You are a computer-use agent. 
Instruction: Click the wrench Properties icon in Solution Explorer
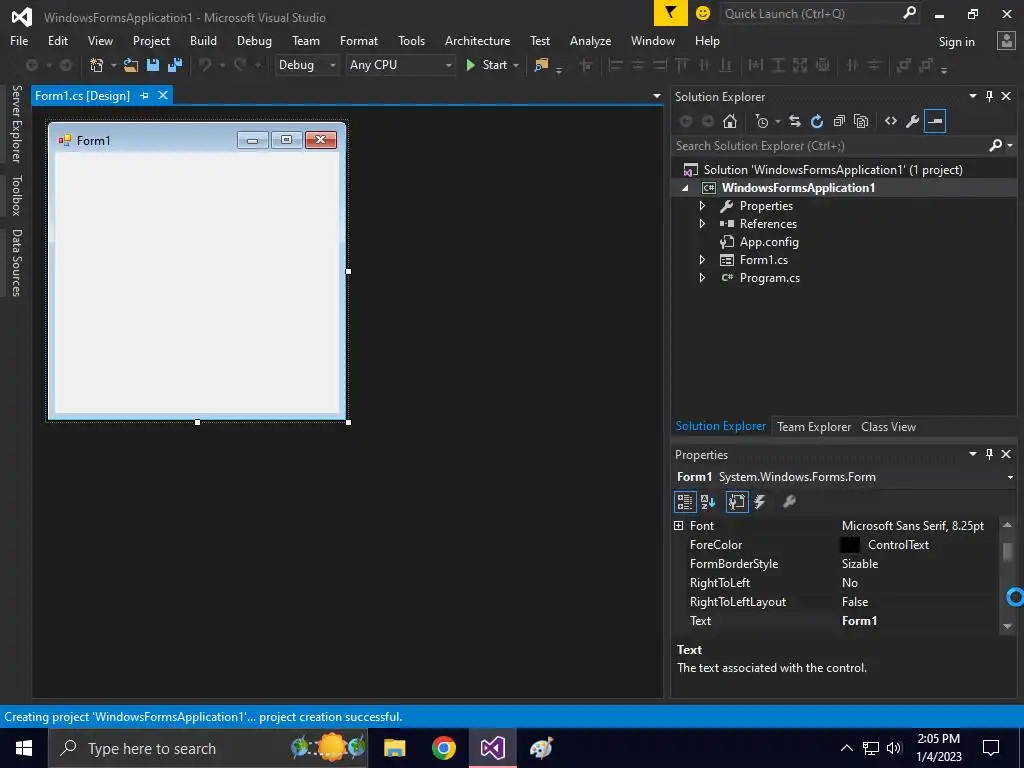[x=913, y=121]
